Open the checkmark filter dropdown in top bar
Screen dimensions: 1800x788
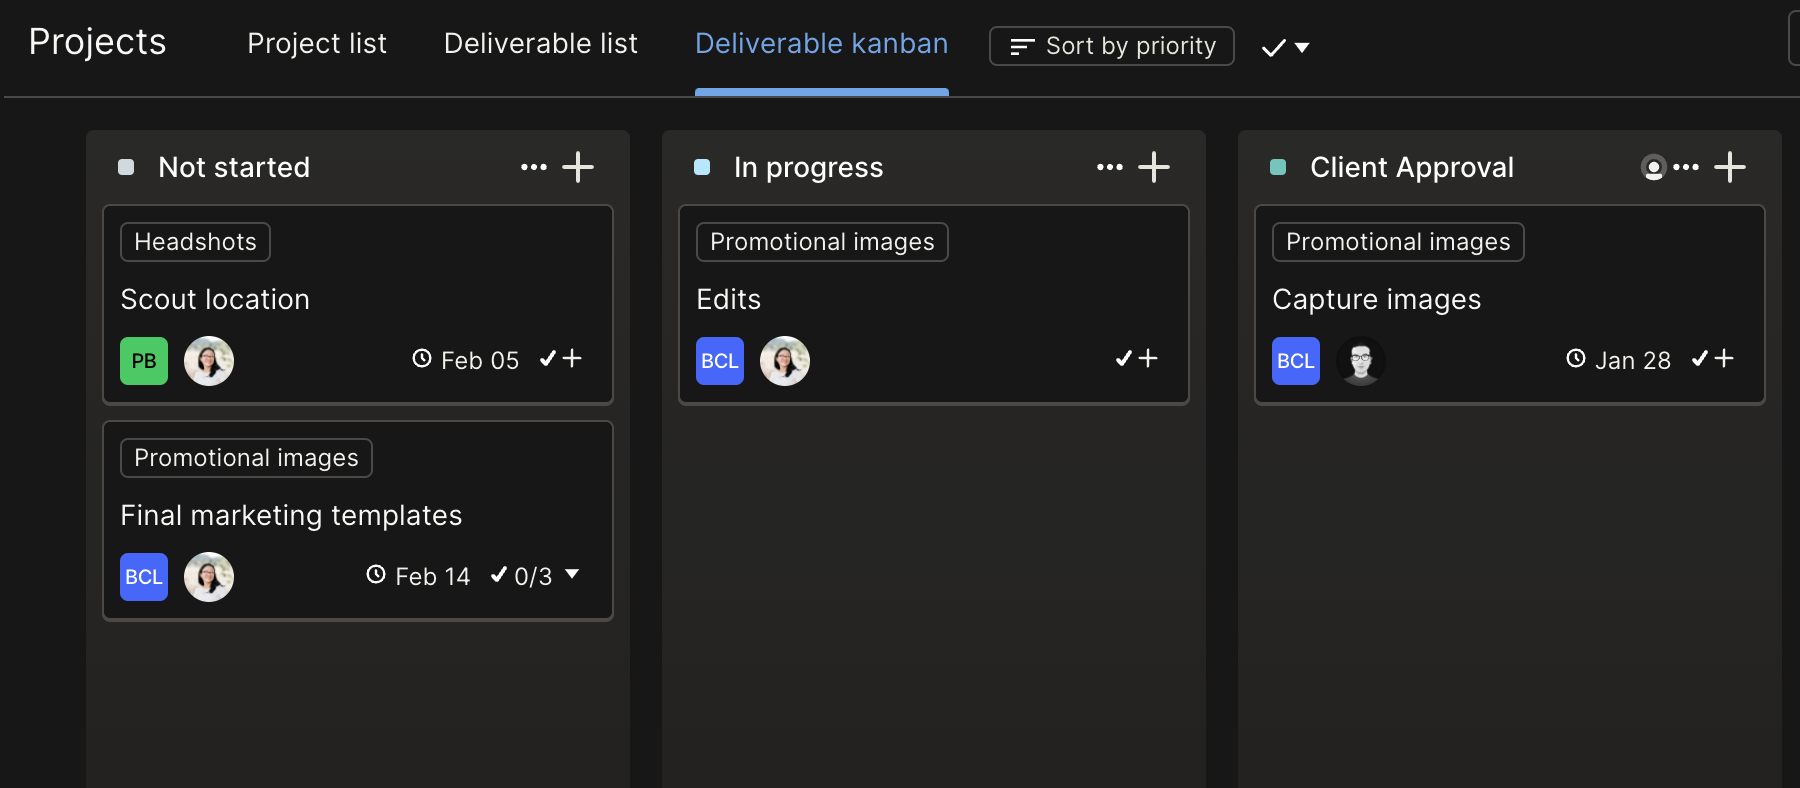tap(1286, 47)
